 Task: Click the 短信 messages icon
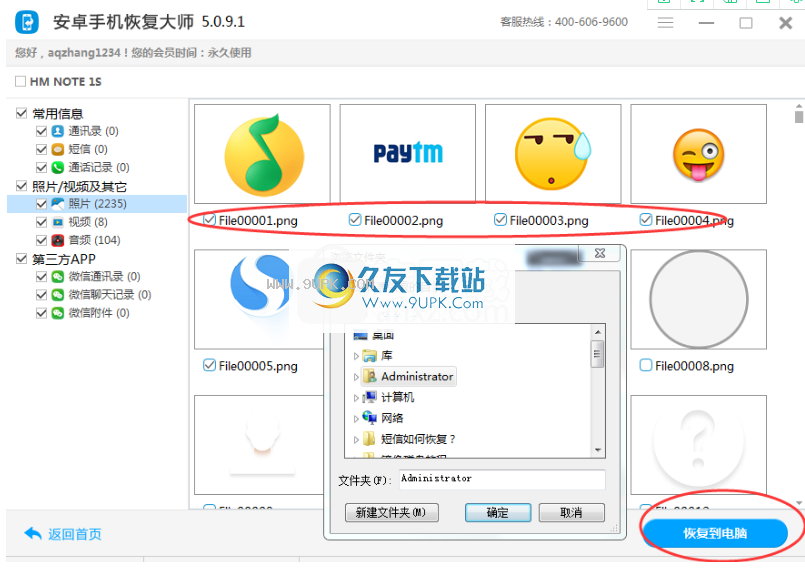click(58, 149)
